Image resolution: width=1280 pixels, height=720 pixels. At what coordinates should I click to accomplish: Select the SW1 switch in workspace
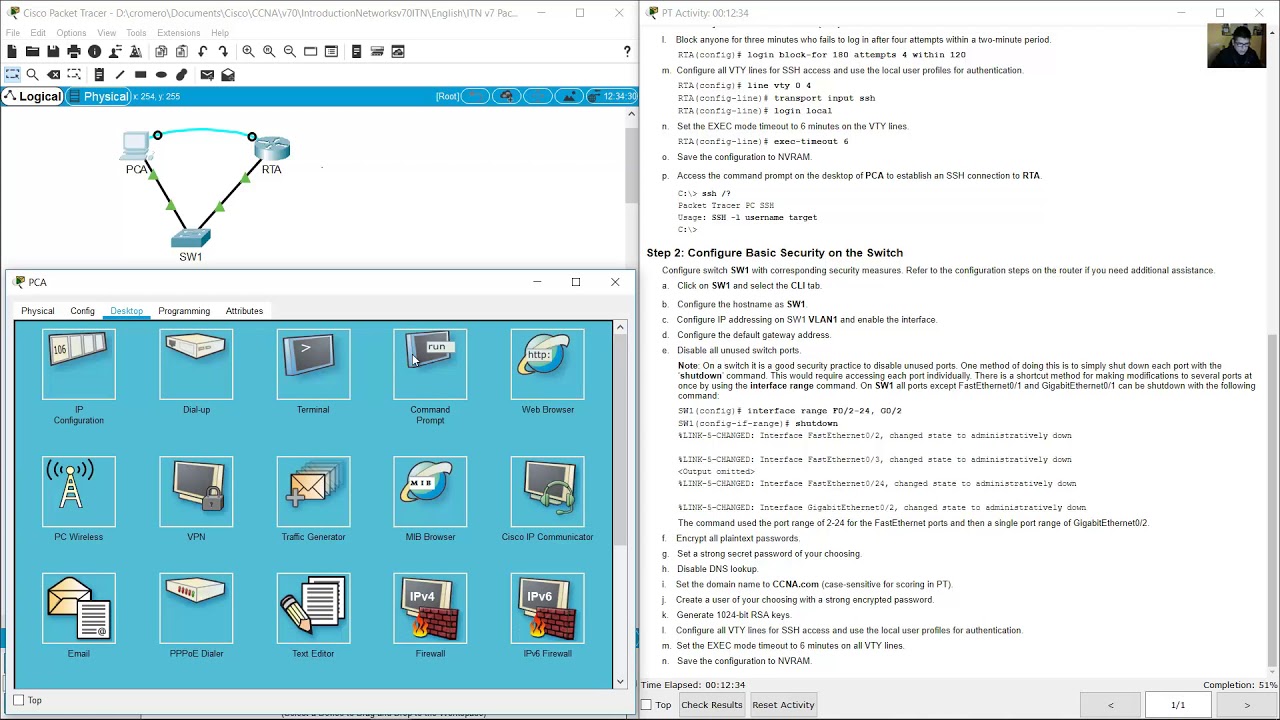click(x=190, y=238)
